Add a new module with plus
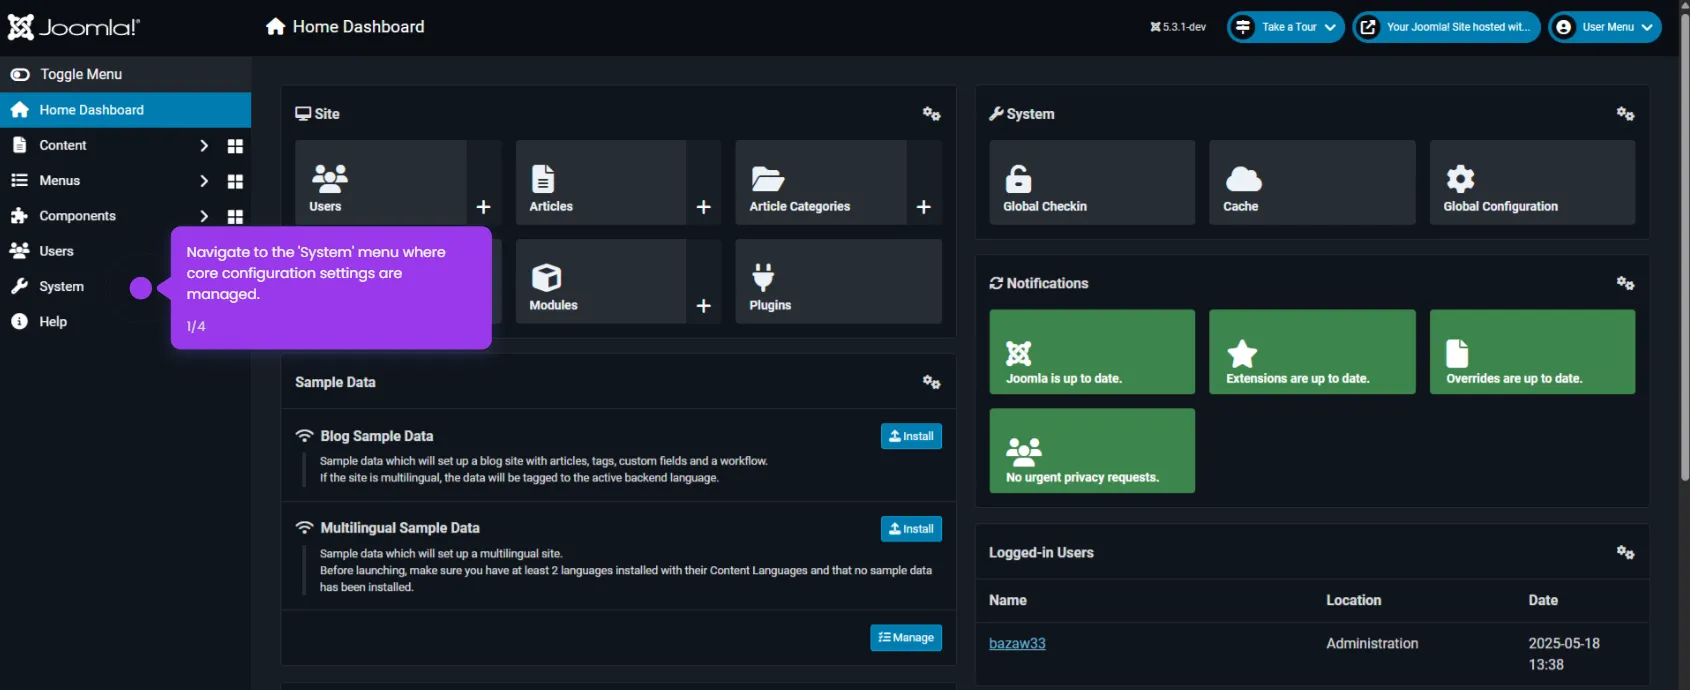Screen dimensions: 1690x690 coord(704,306)
